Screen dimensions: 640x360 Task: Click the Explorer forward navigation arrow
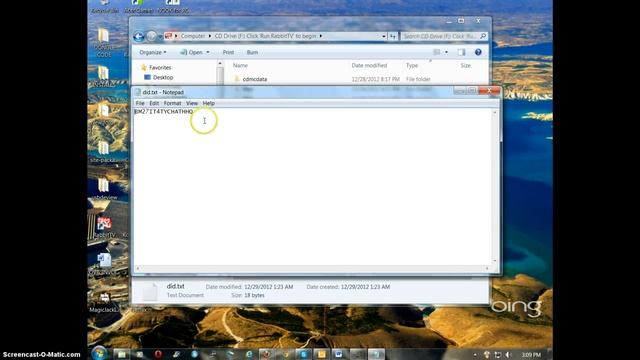[x=151, y=36]
